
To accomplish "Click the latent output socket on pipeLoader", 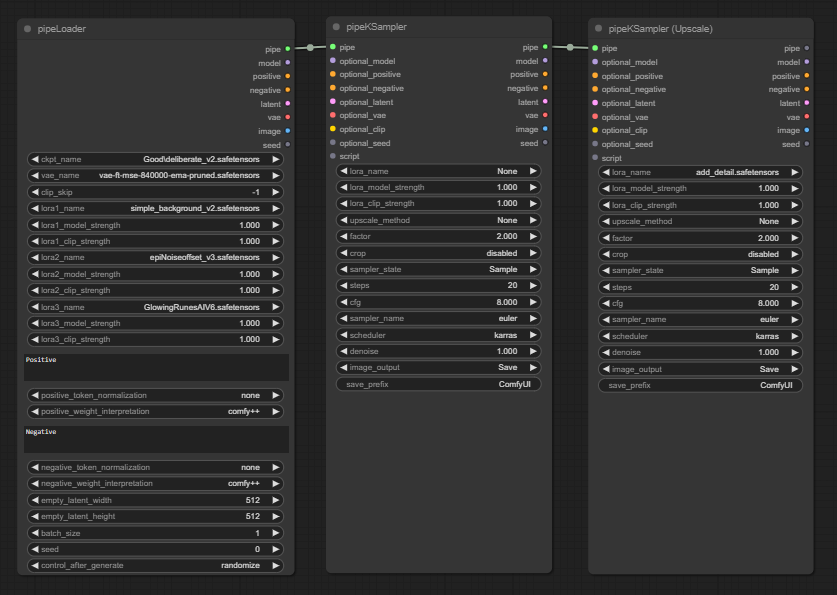I will click(x=288, y=104).
